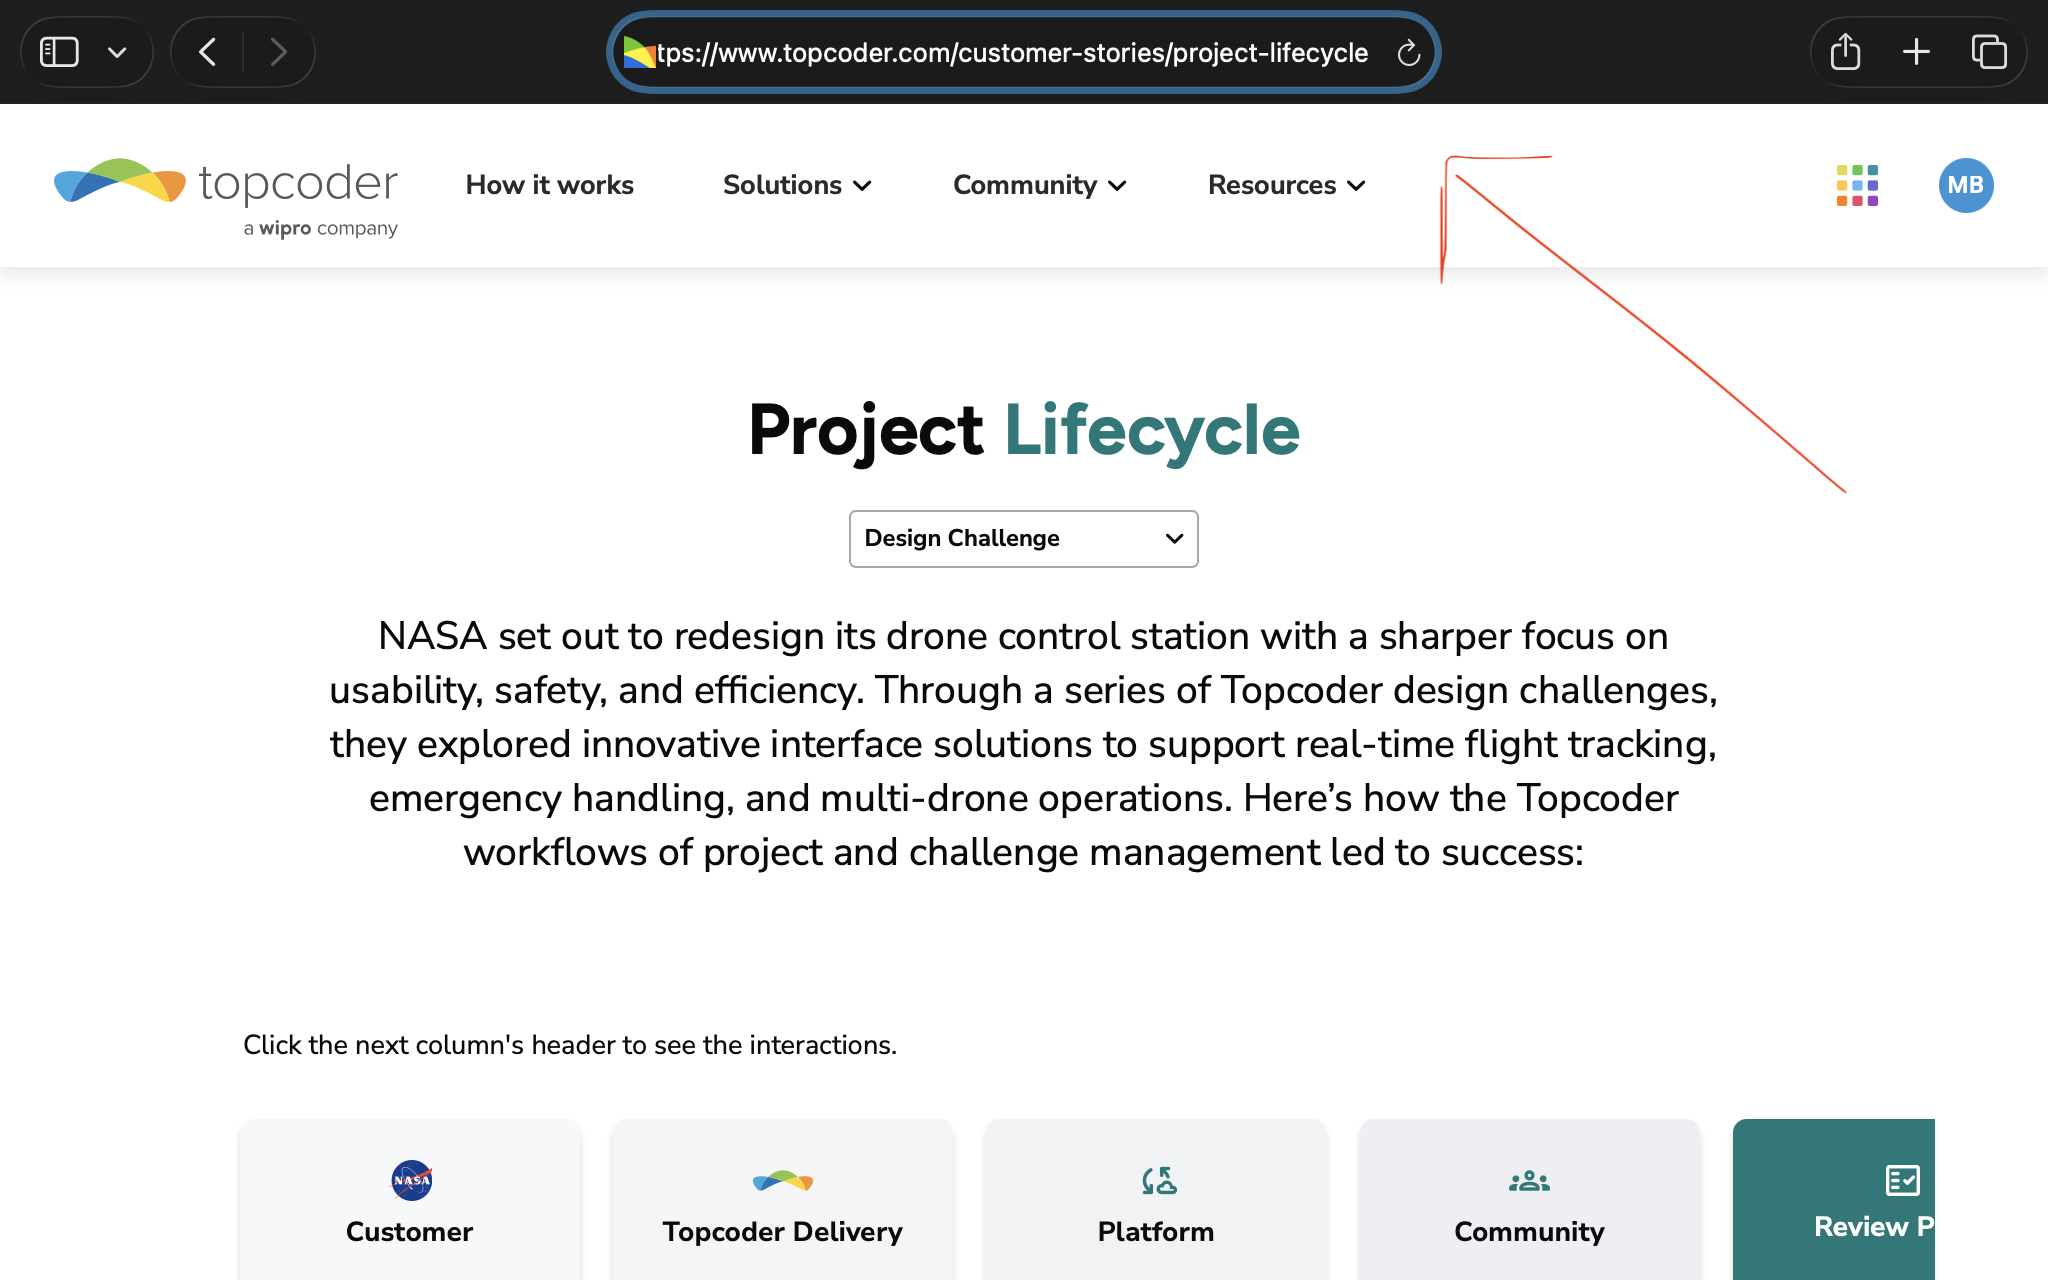Open the How it works page
This screenshot has width=2048, height=1280.
549,186
